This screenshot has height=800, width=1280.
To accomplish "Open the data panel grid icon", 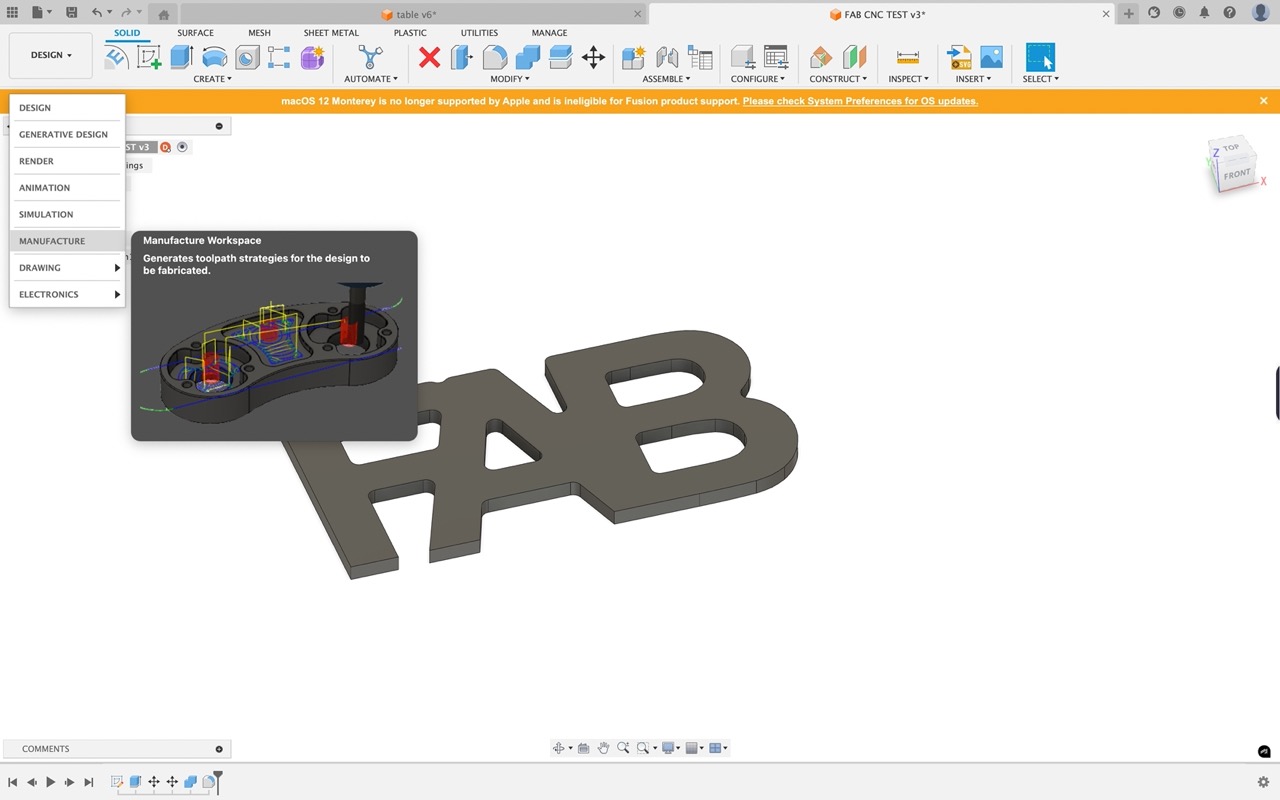I will click(12, 13).
